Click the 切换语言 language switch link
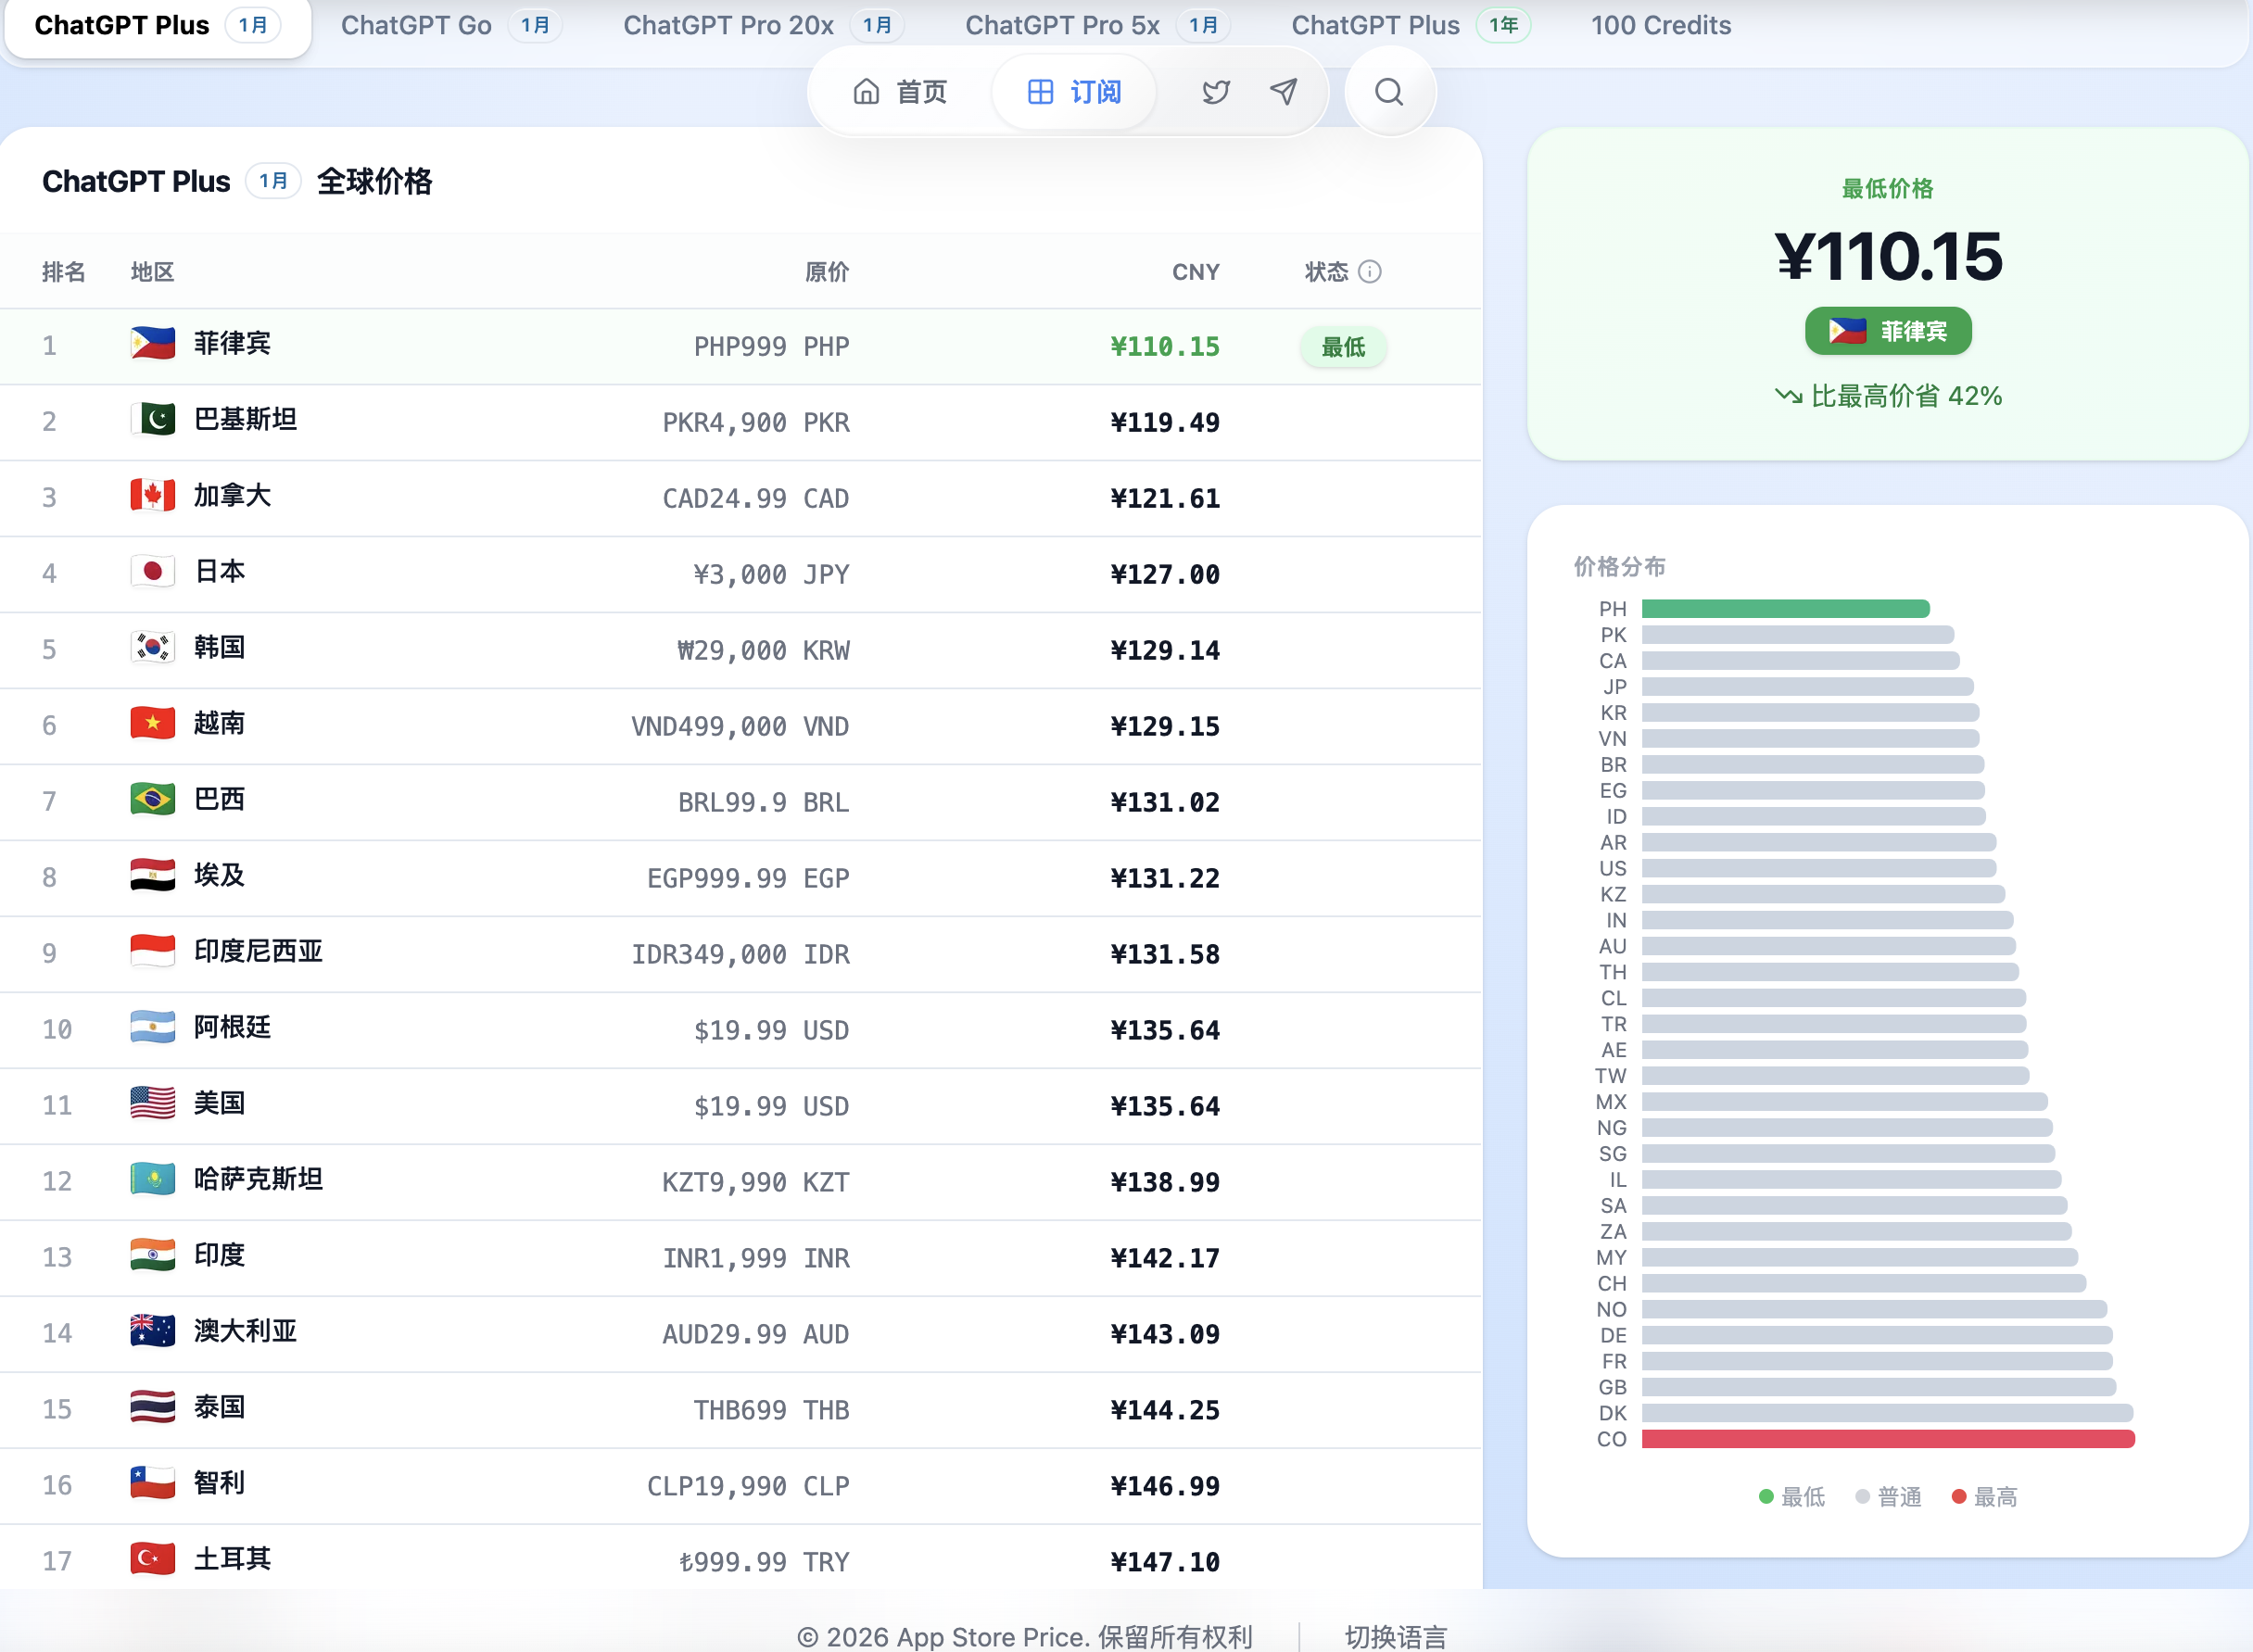The image size is (2253, 1652). (1396, 1636)
